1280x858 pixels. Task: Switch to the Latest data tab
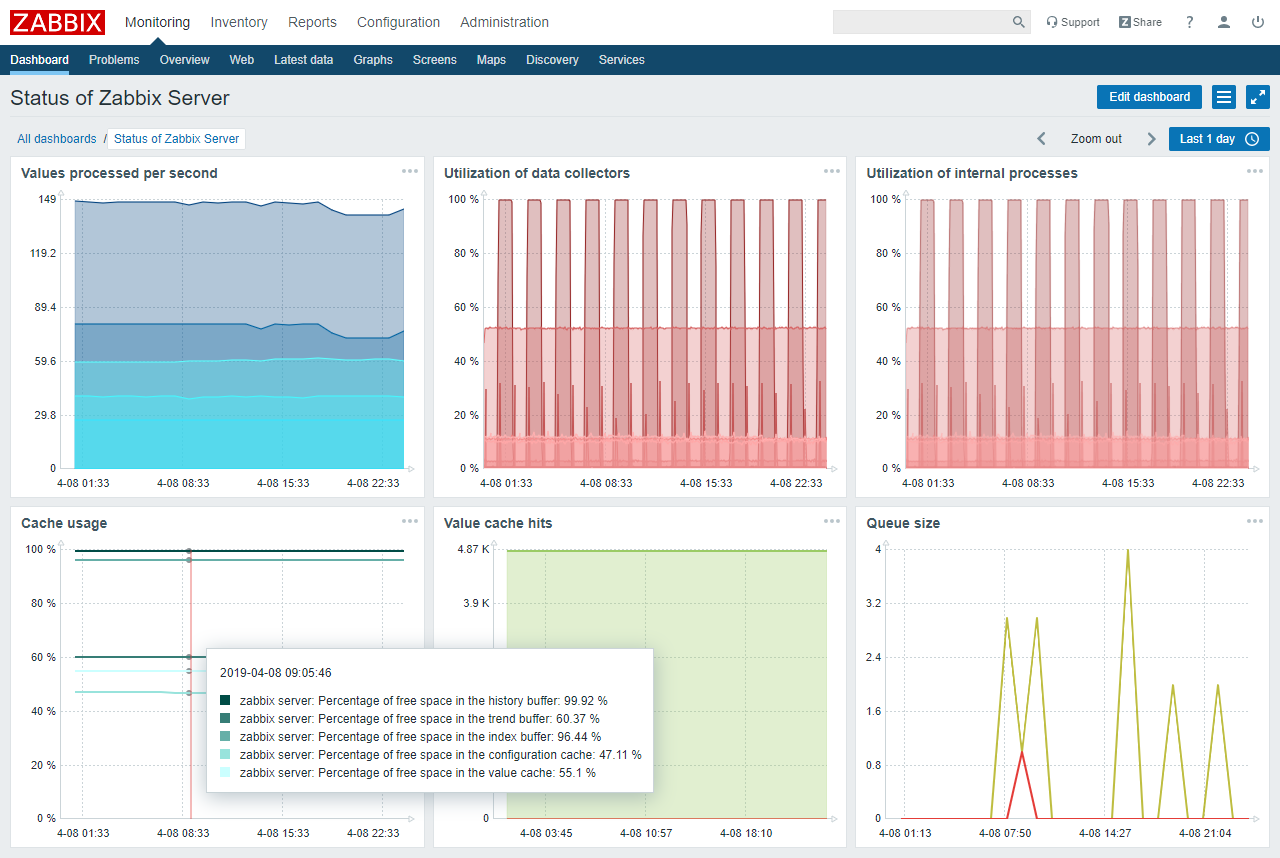coord(303,60)
